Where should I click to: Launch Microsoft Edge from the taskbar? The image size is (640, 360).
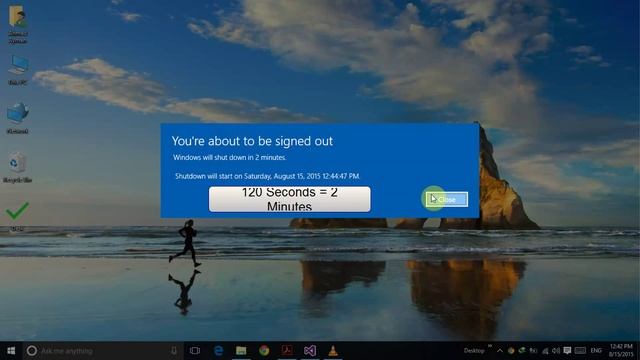coord(218,351)
